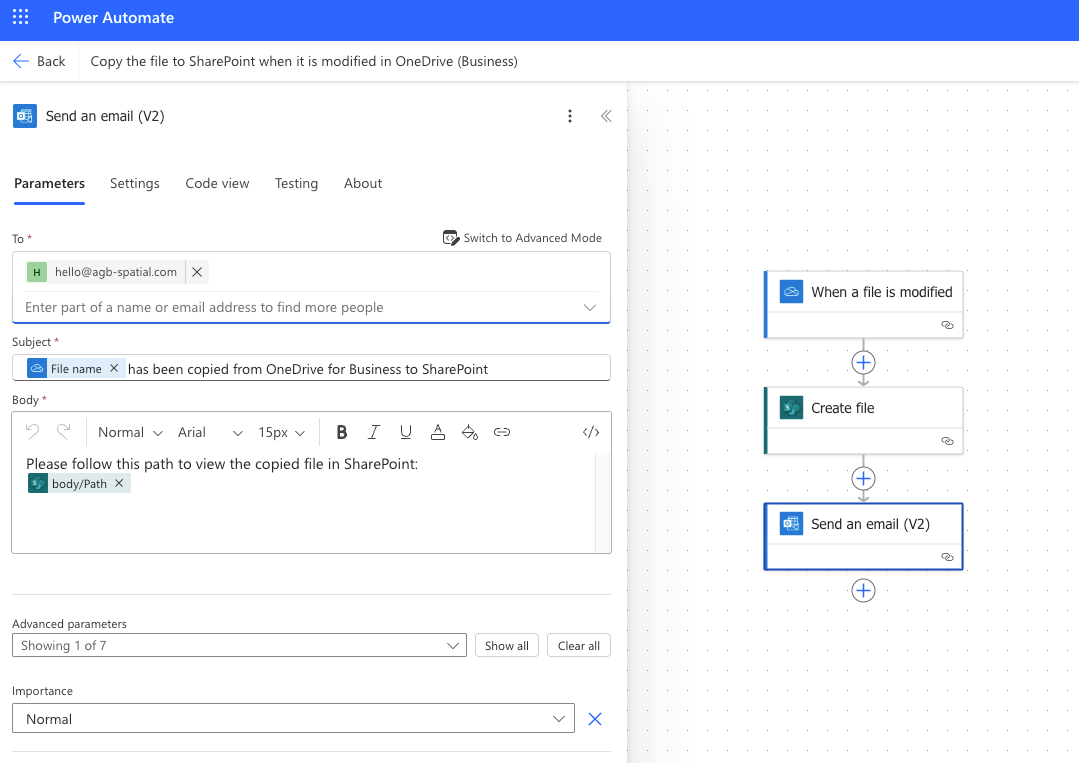The height and width of the screenshot is (763, 1079).
Task: Open the Testing tab
Action: click(x=297, y=184)
